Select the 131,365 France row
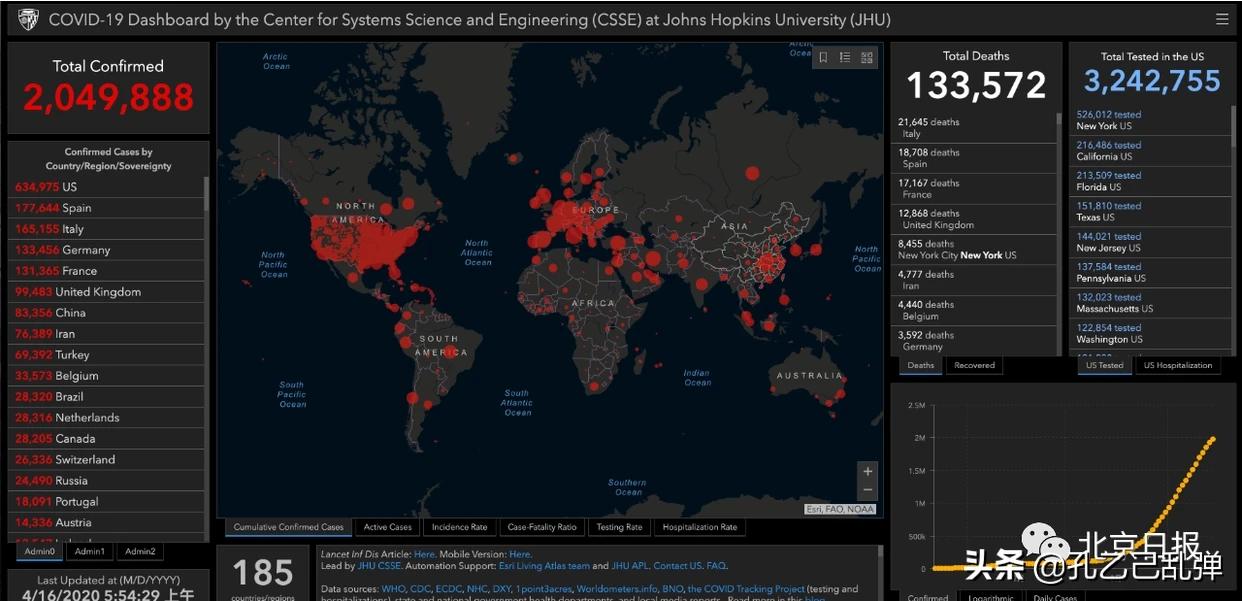 coord(108,271)
